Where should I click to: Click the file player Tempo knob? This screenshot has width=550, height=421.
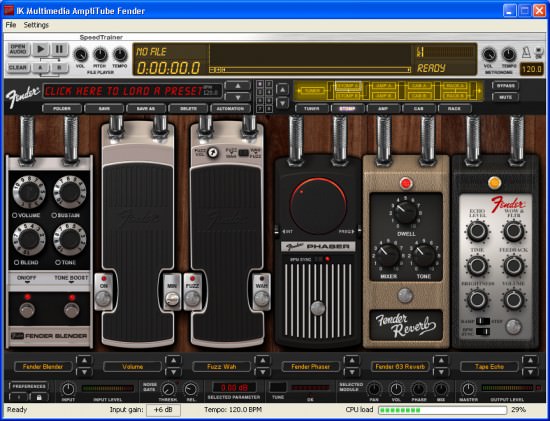[x=120, y=55]
